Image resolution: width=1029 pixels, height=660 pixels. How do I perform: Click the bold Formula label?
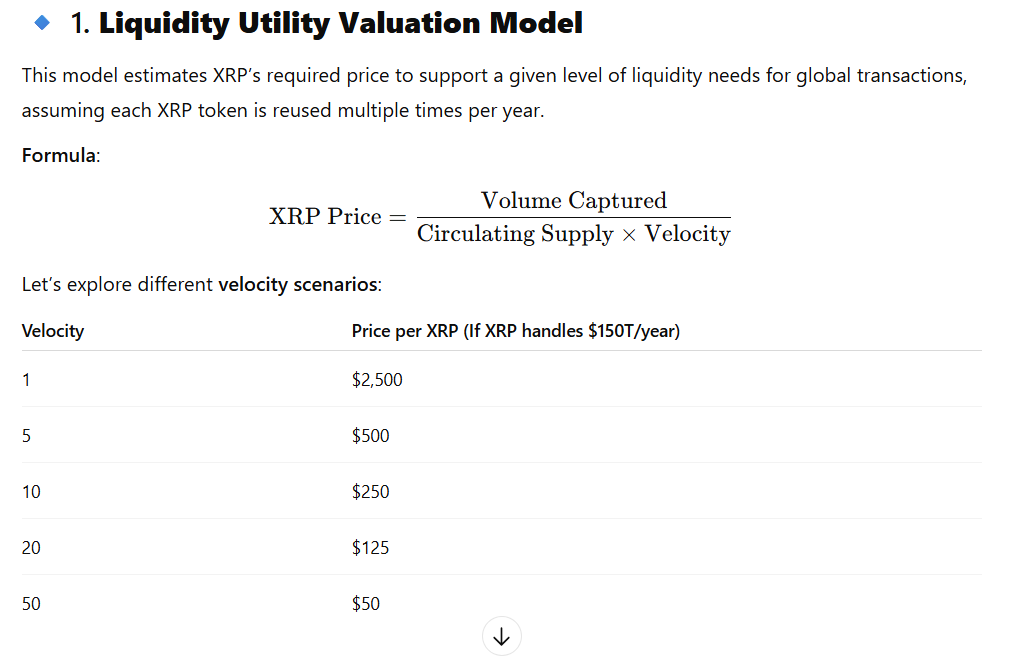tap(59, 156)
